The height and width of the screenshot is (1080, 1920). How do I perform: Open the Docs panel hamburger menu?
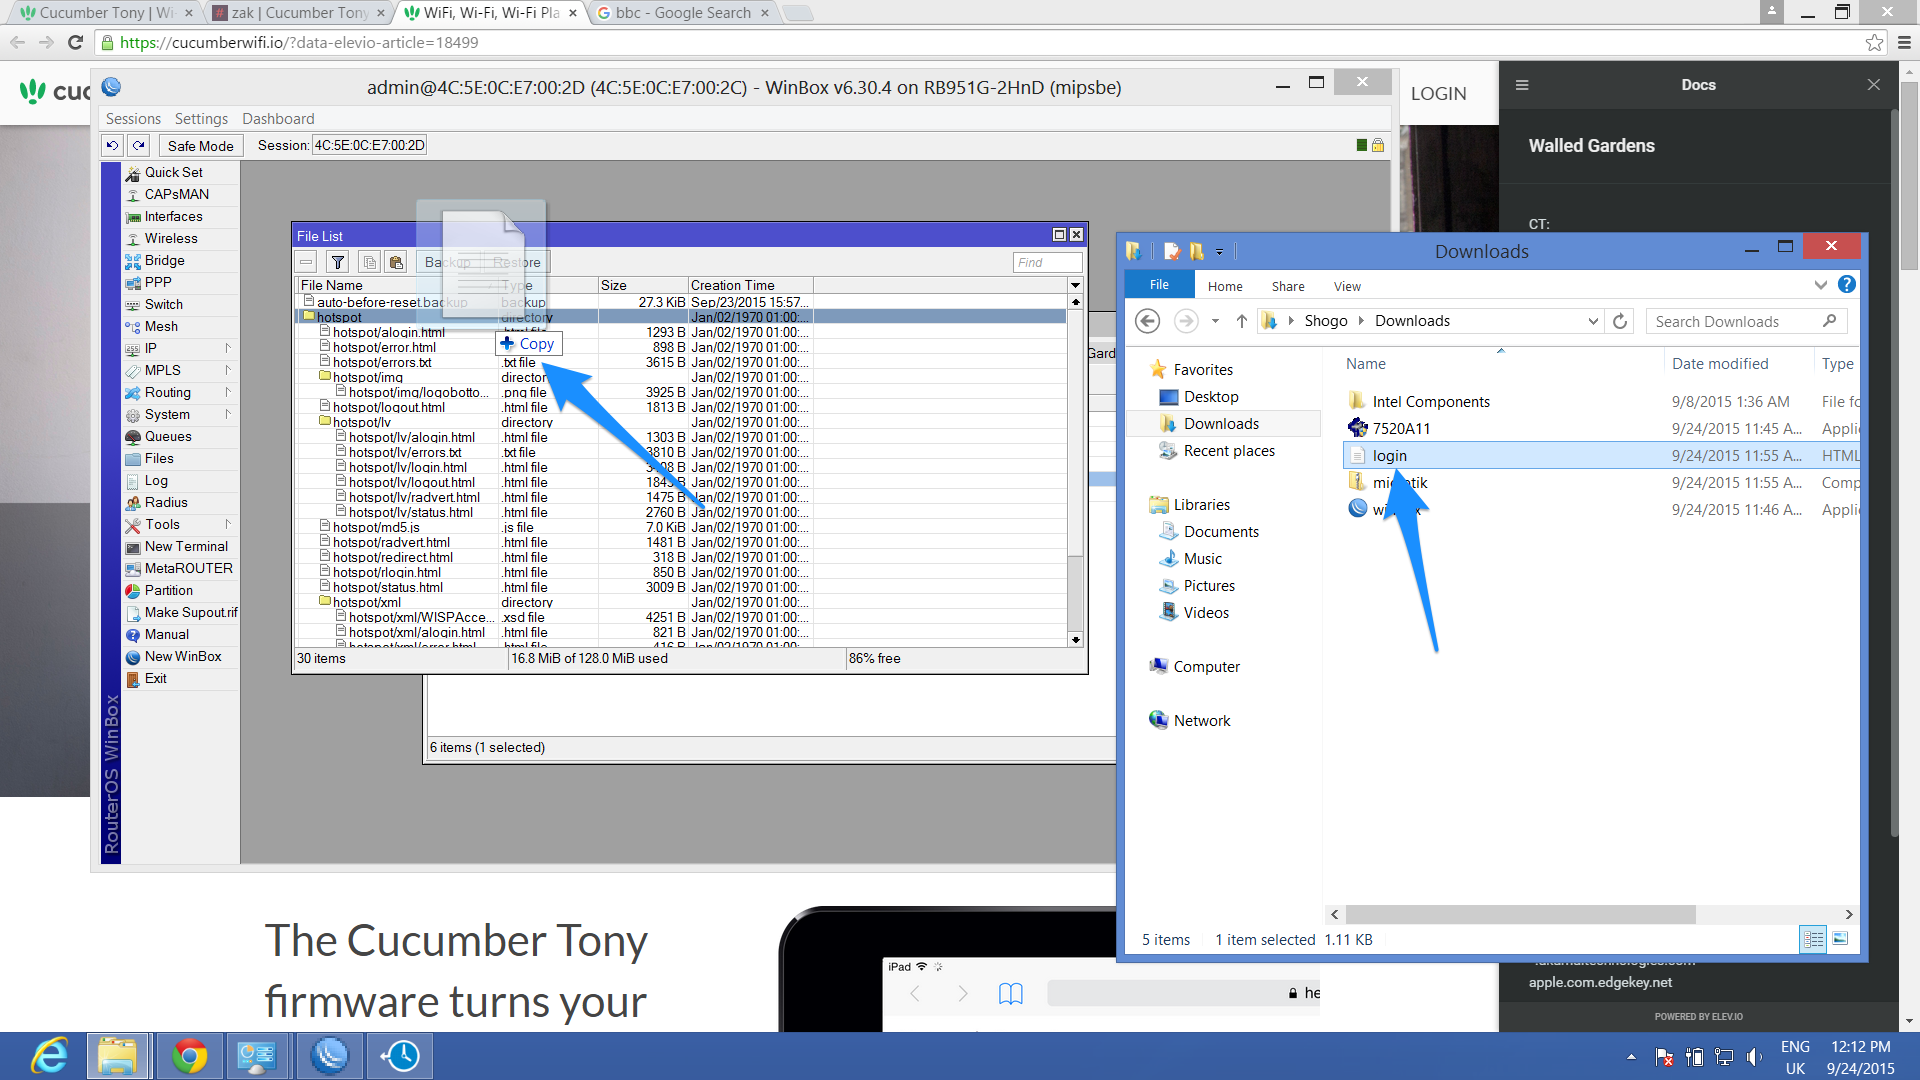pyautogui.click(x=1522, y=85)
